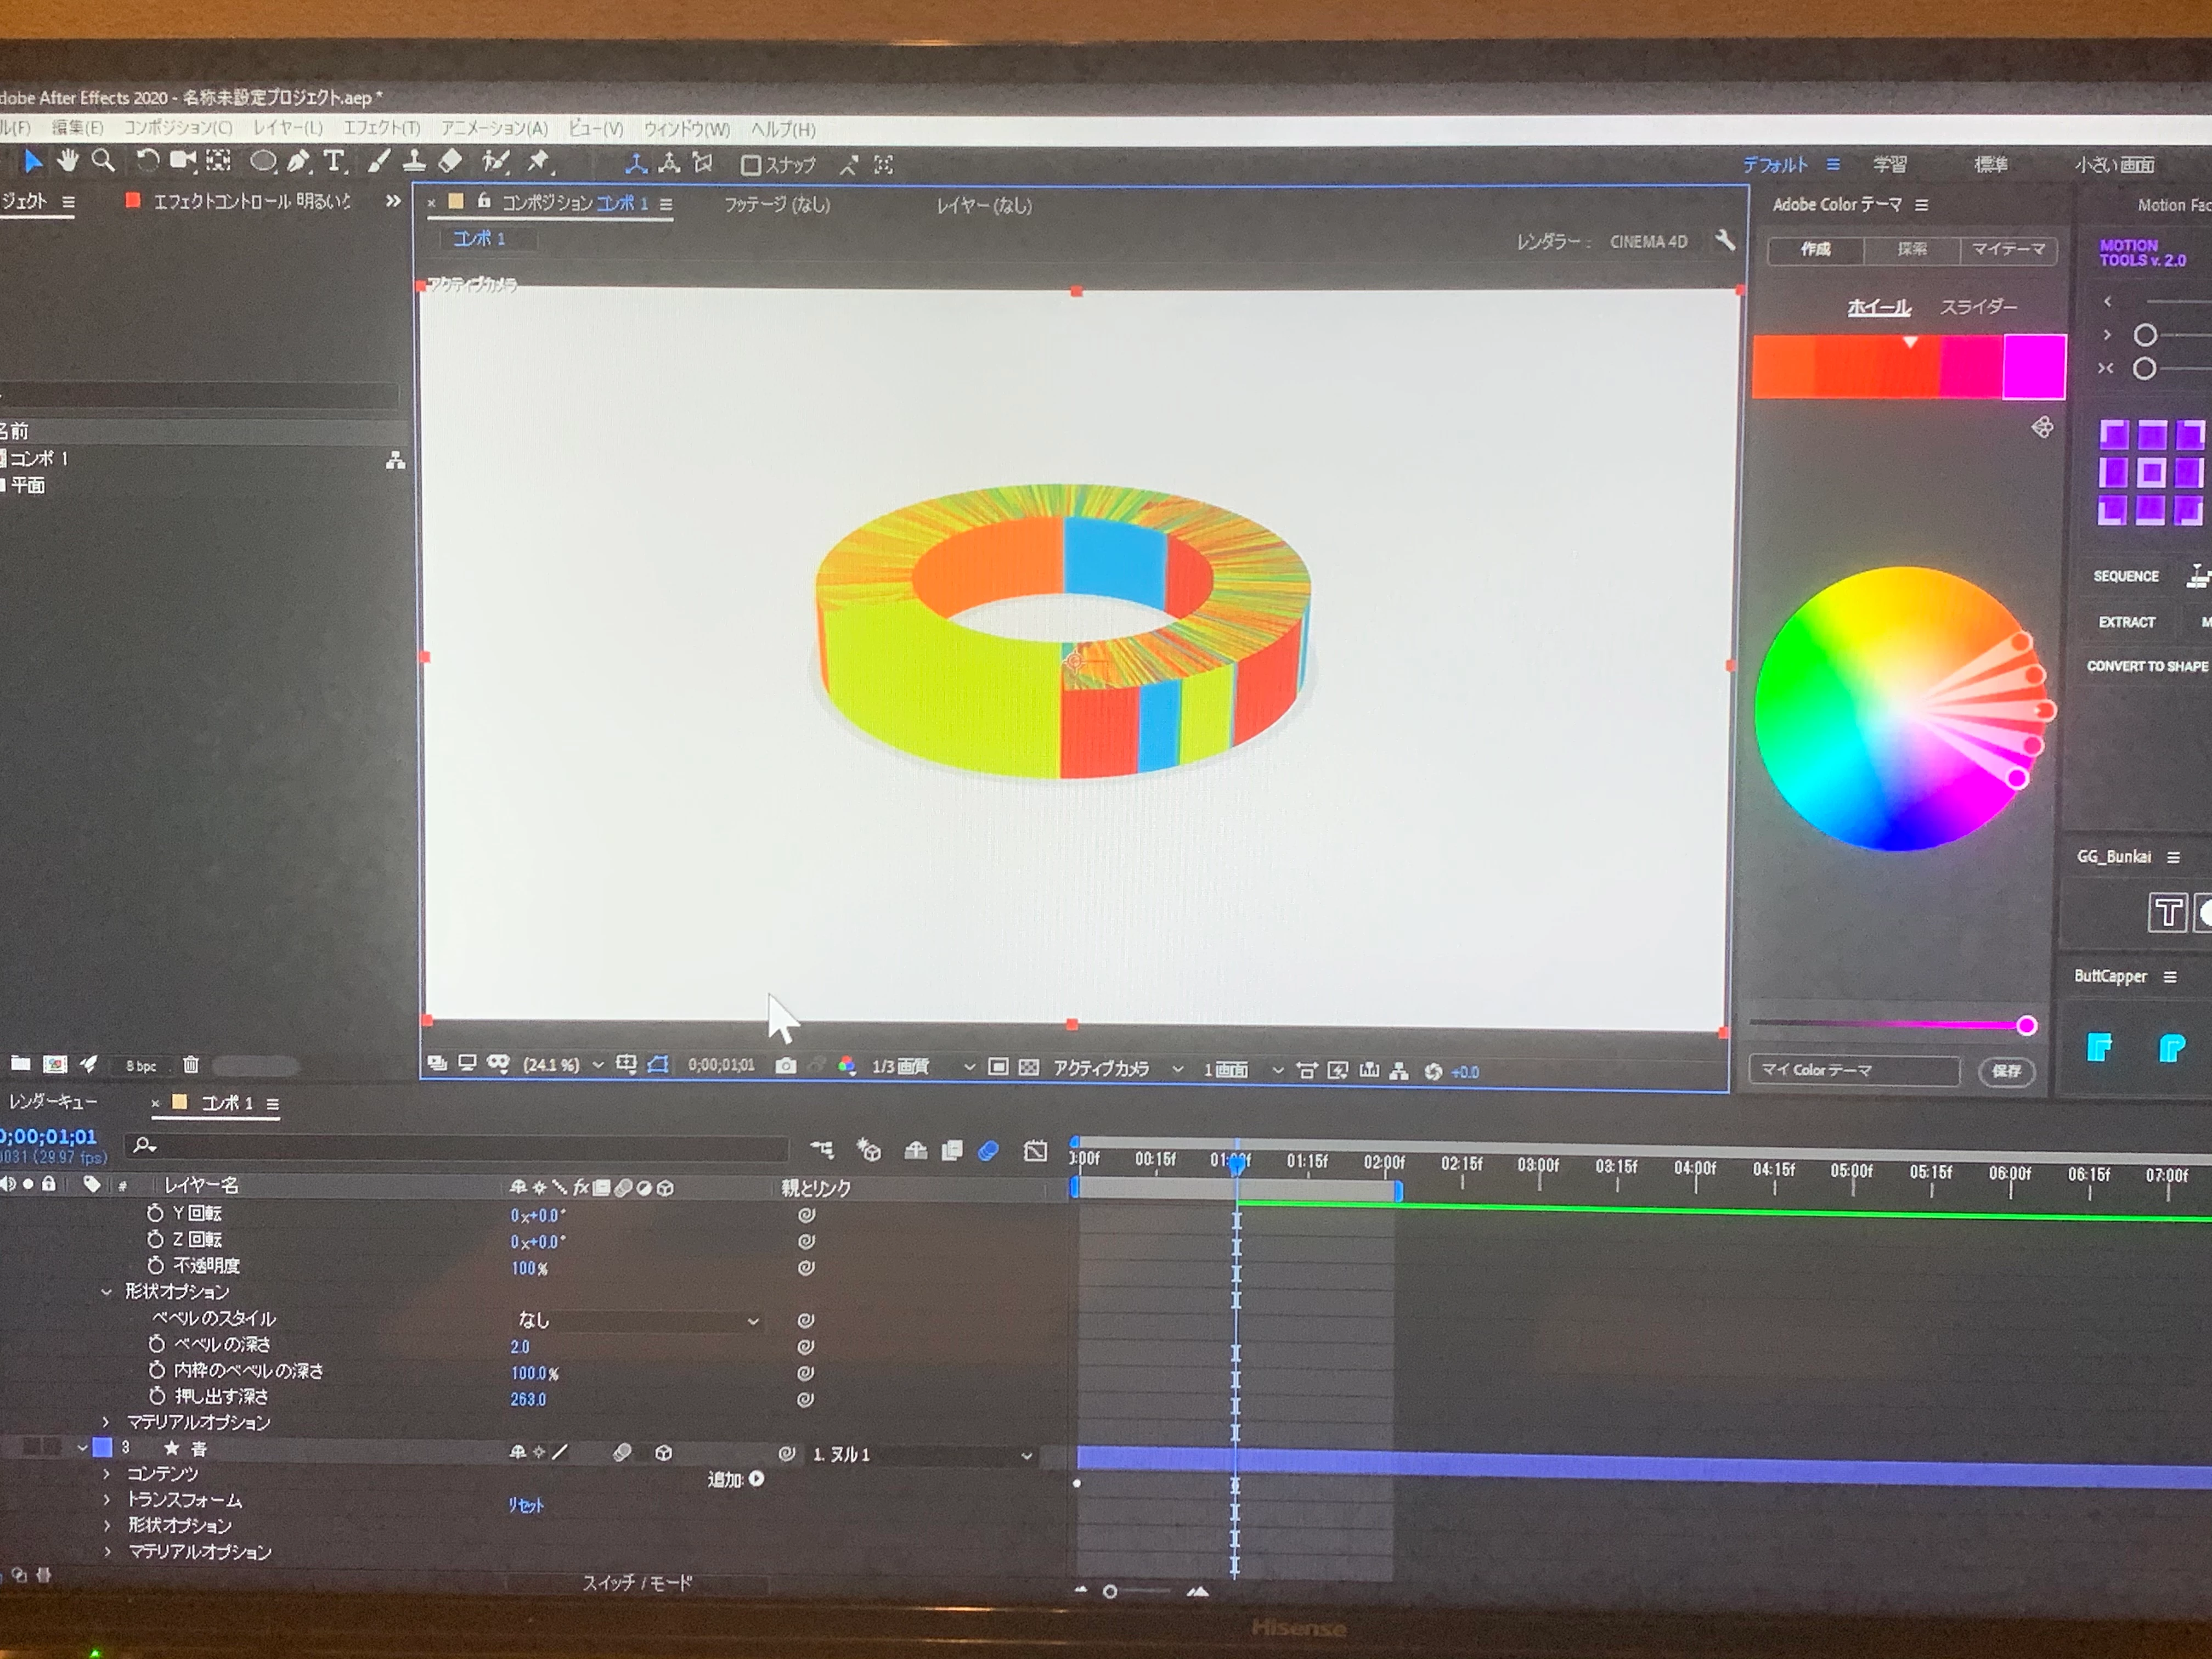Open the Animation menu
The height and width of the screenshot is (1659, 2212).
click(x=494, y=129)
